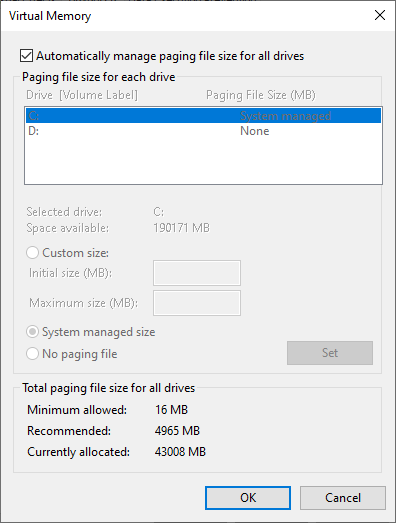This screenshot has height=523, width=396.
Task: Click the Set button
Action: click(x=330, y=353)
